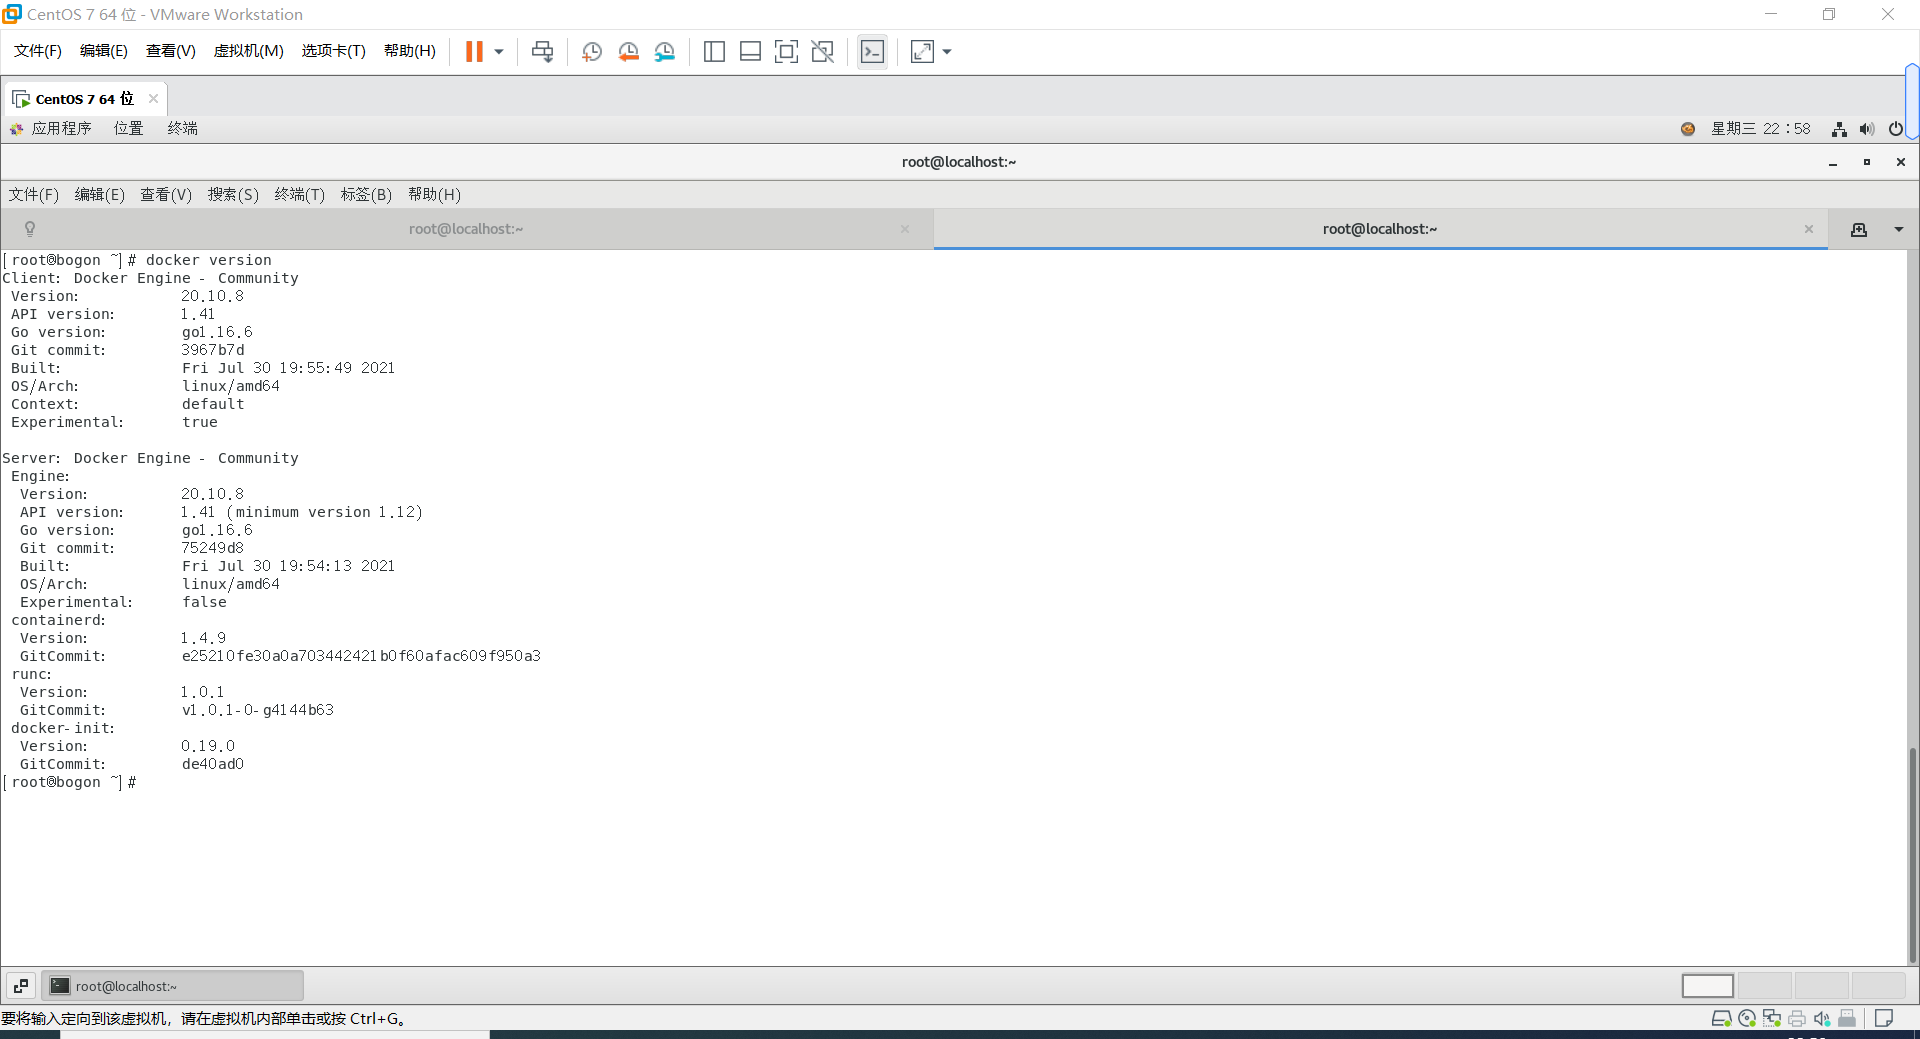Revert virtual machine to previous snapshot
The height and width of the screenshot is (1039, 1920).
[x=629, y=52]
